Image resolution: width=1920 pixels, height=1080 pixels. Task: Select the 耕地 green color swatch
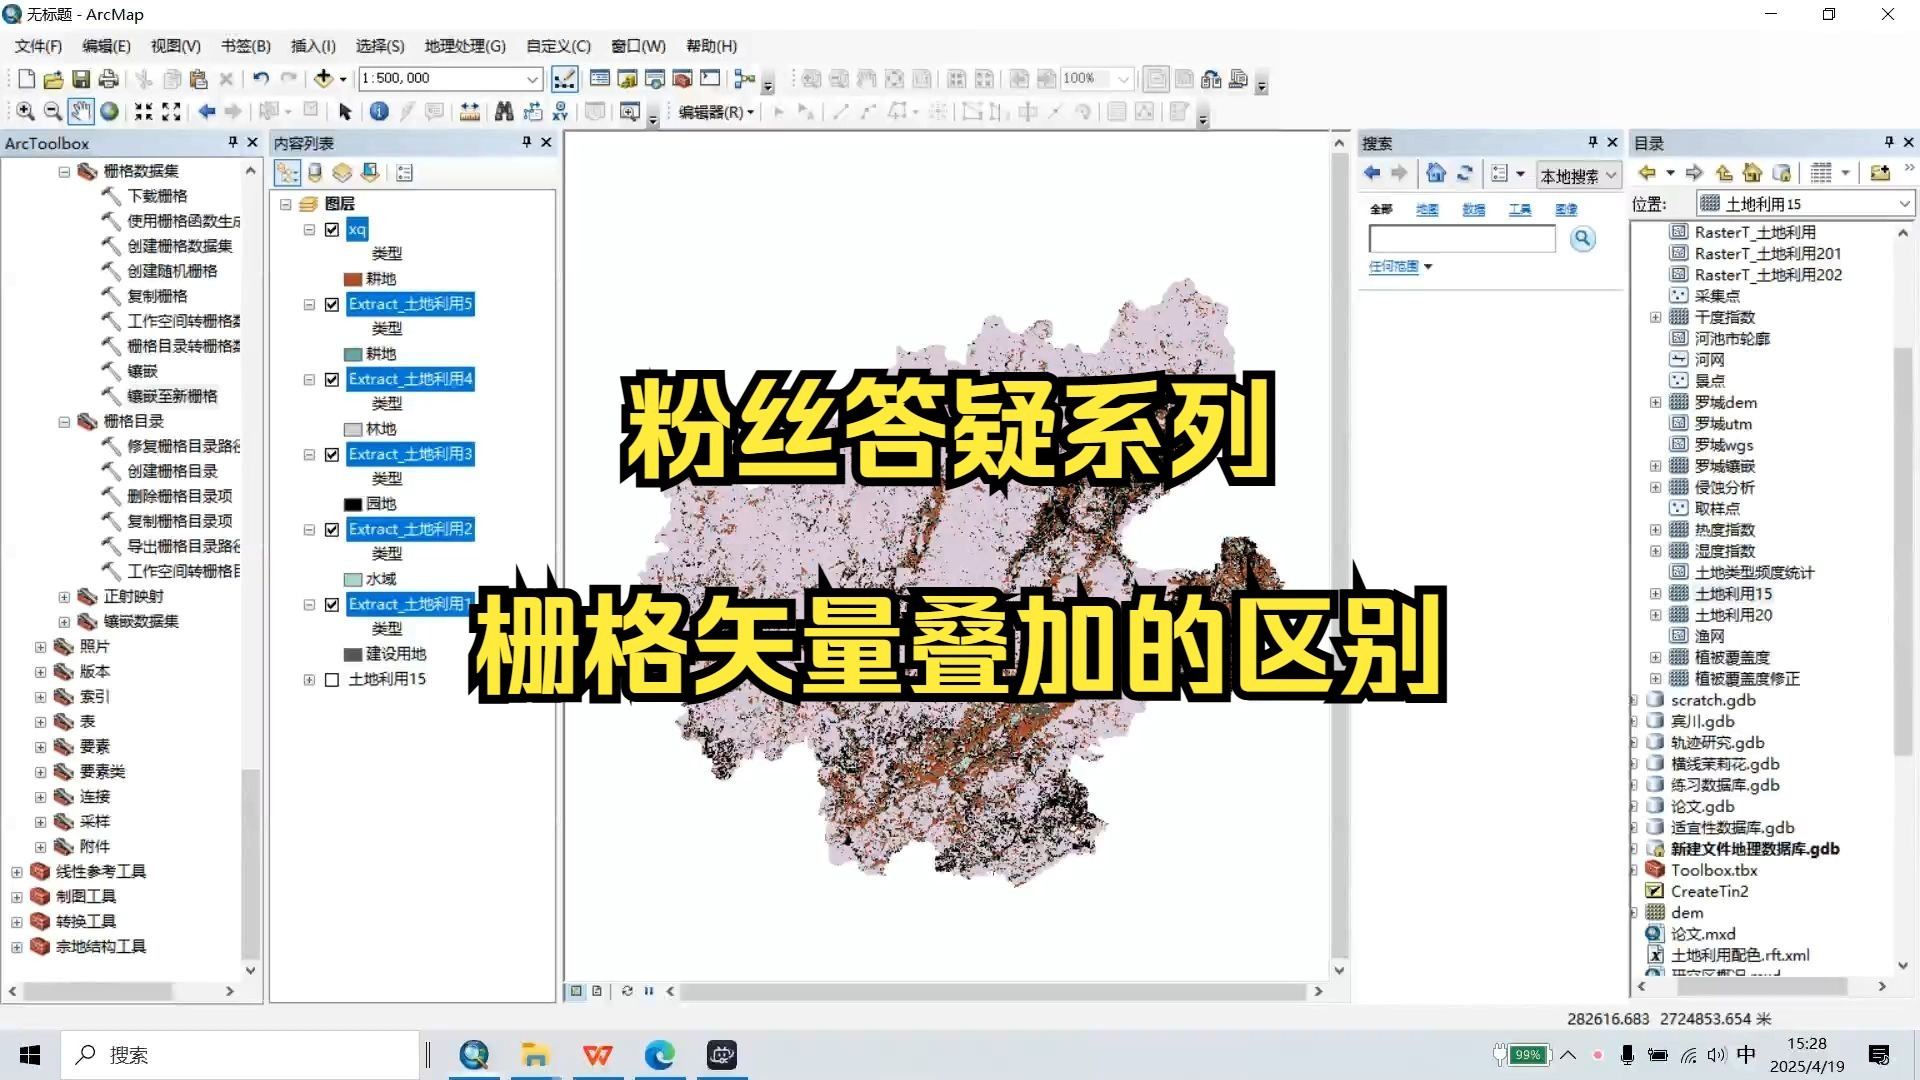click(x=353, y=354)
